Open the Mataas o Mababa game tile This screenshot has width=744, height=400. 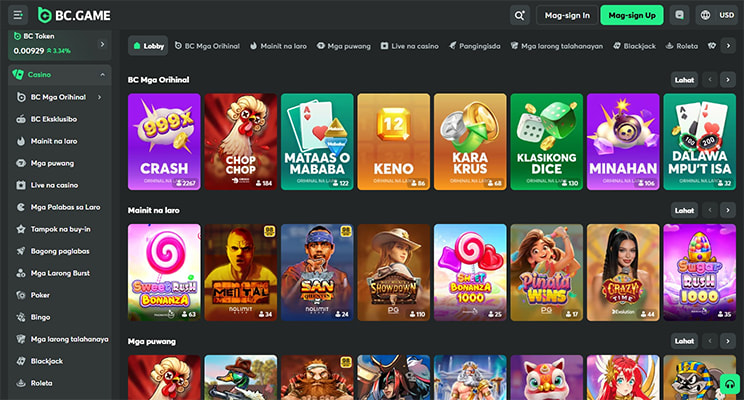(x=317, y=142)
